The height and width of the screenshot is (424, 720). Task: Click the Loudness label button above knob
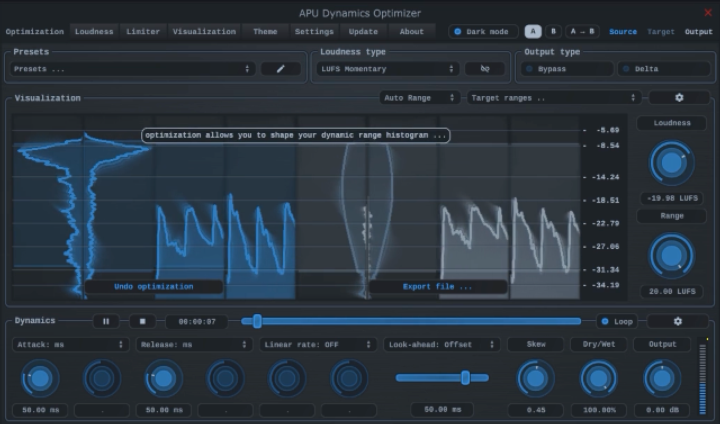pyautogui.click(x=672, y=123)
